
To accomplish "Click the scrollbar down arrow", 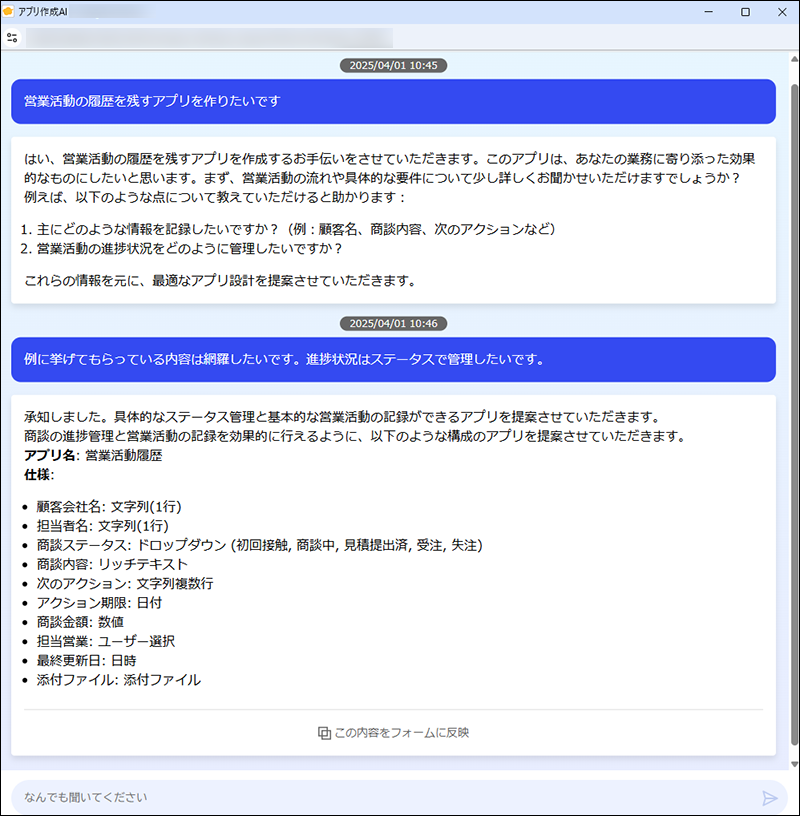I will tap(794, 764).
